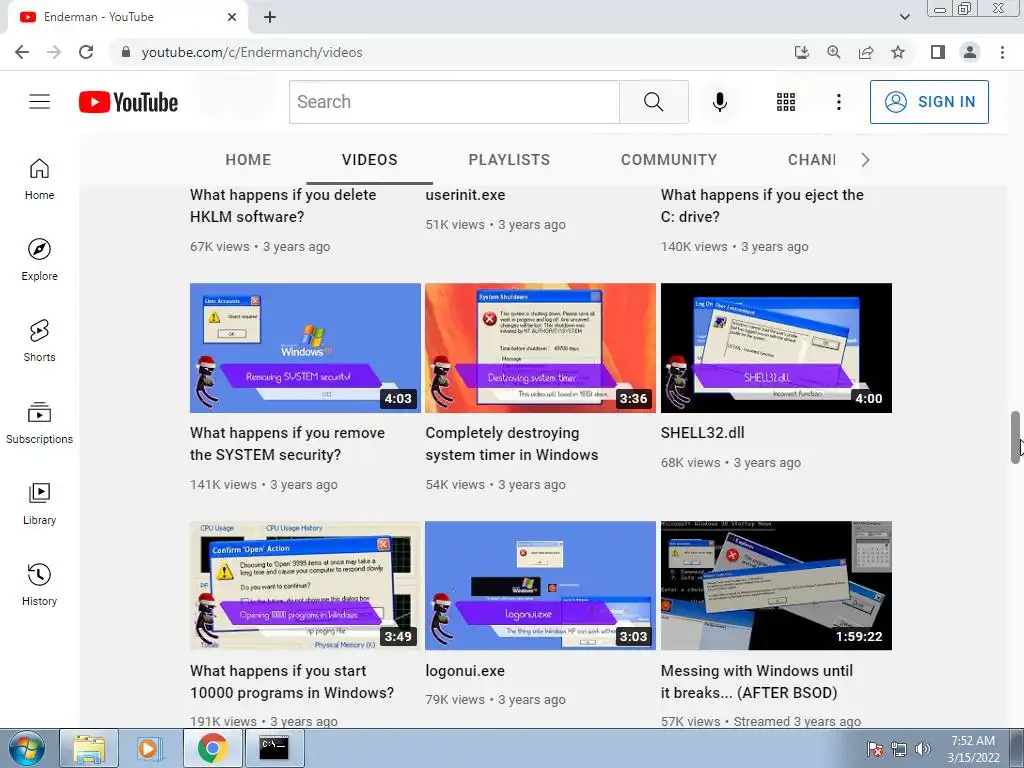Open the YouTube hamburger guide menu
The height and width of the screenshot is (768, 1024).
(39, 102)
